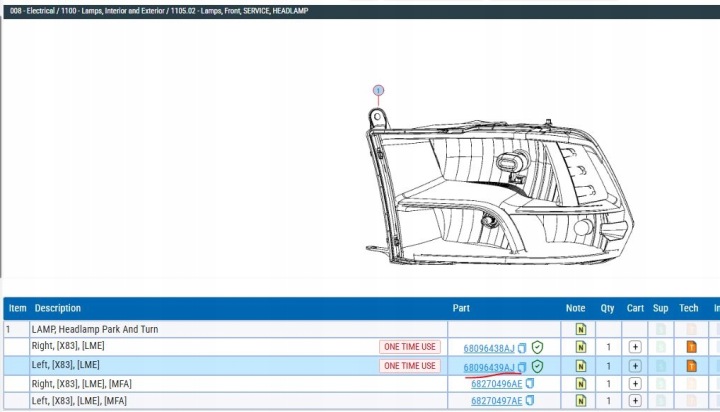Open part number link 68096438AJ
720x412 pixels.
tap(489, 348)
